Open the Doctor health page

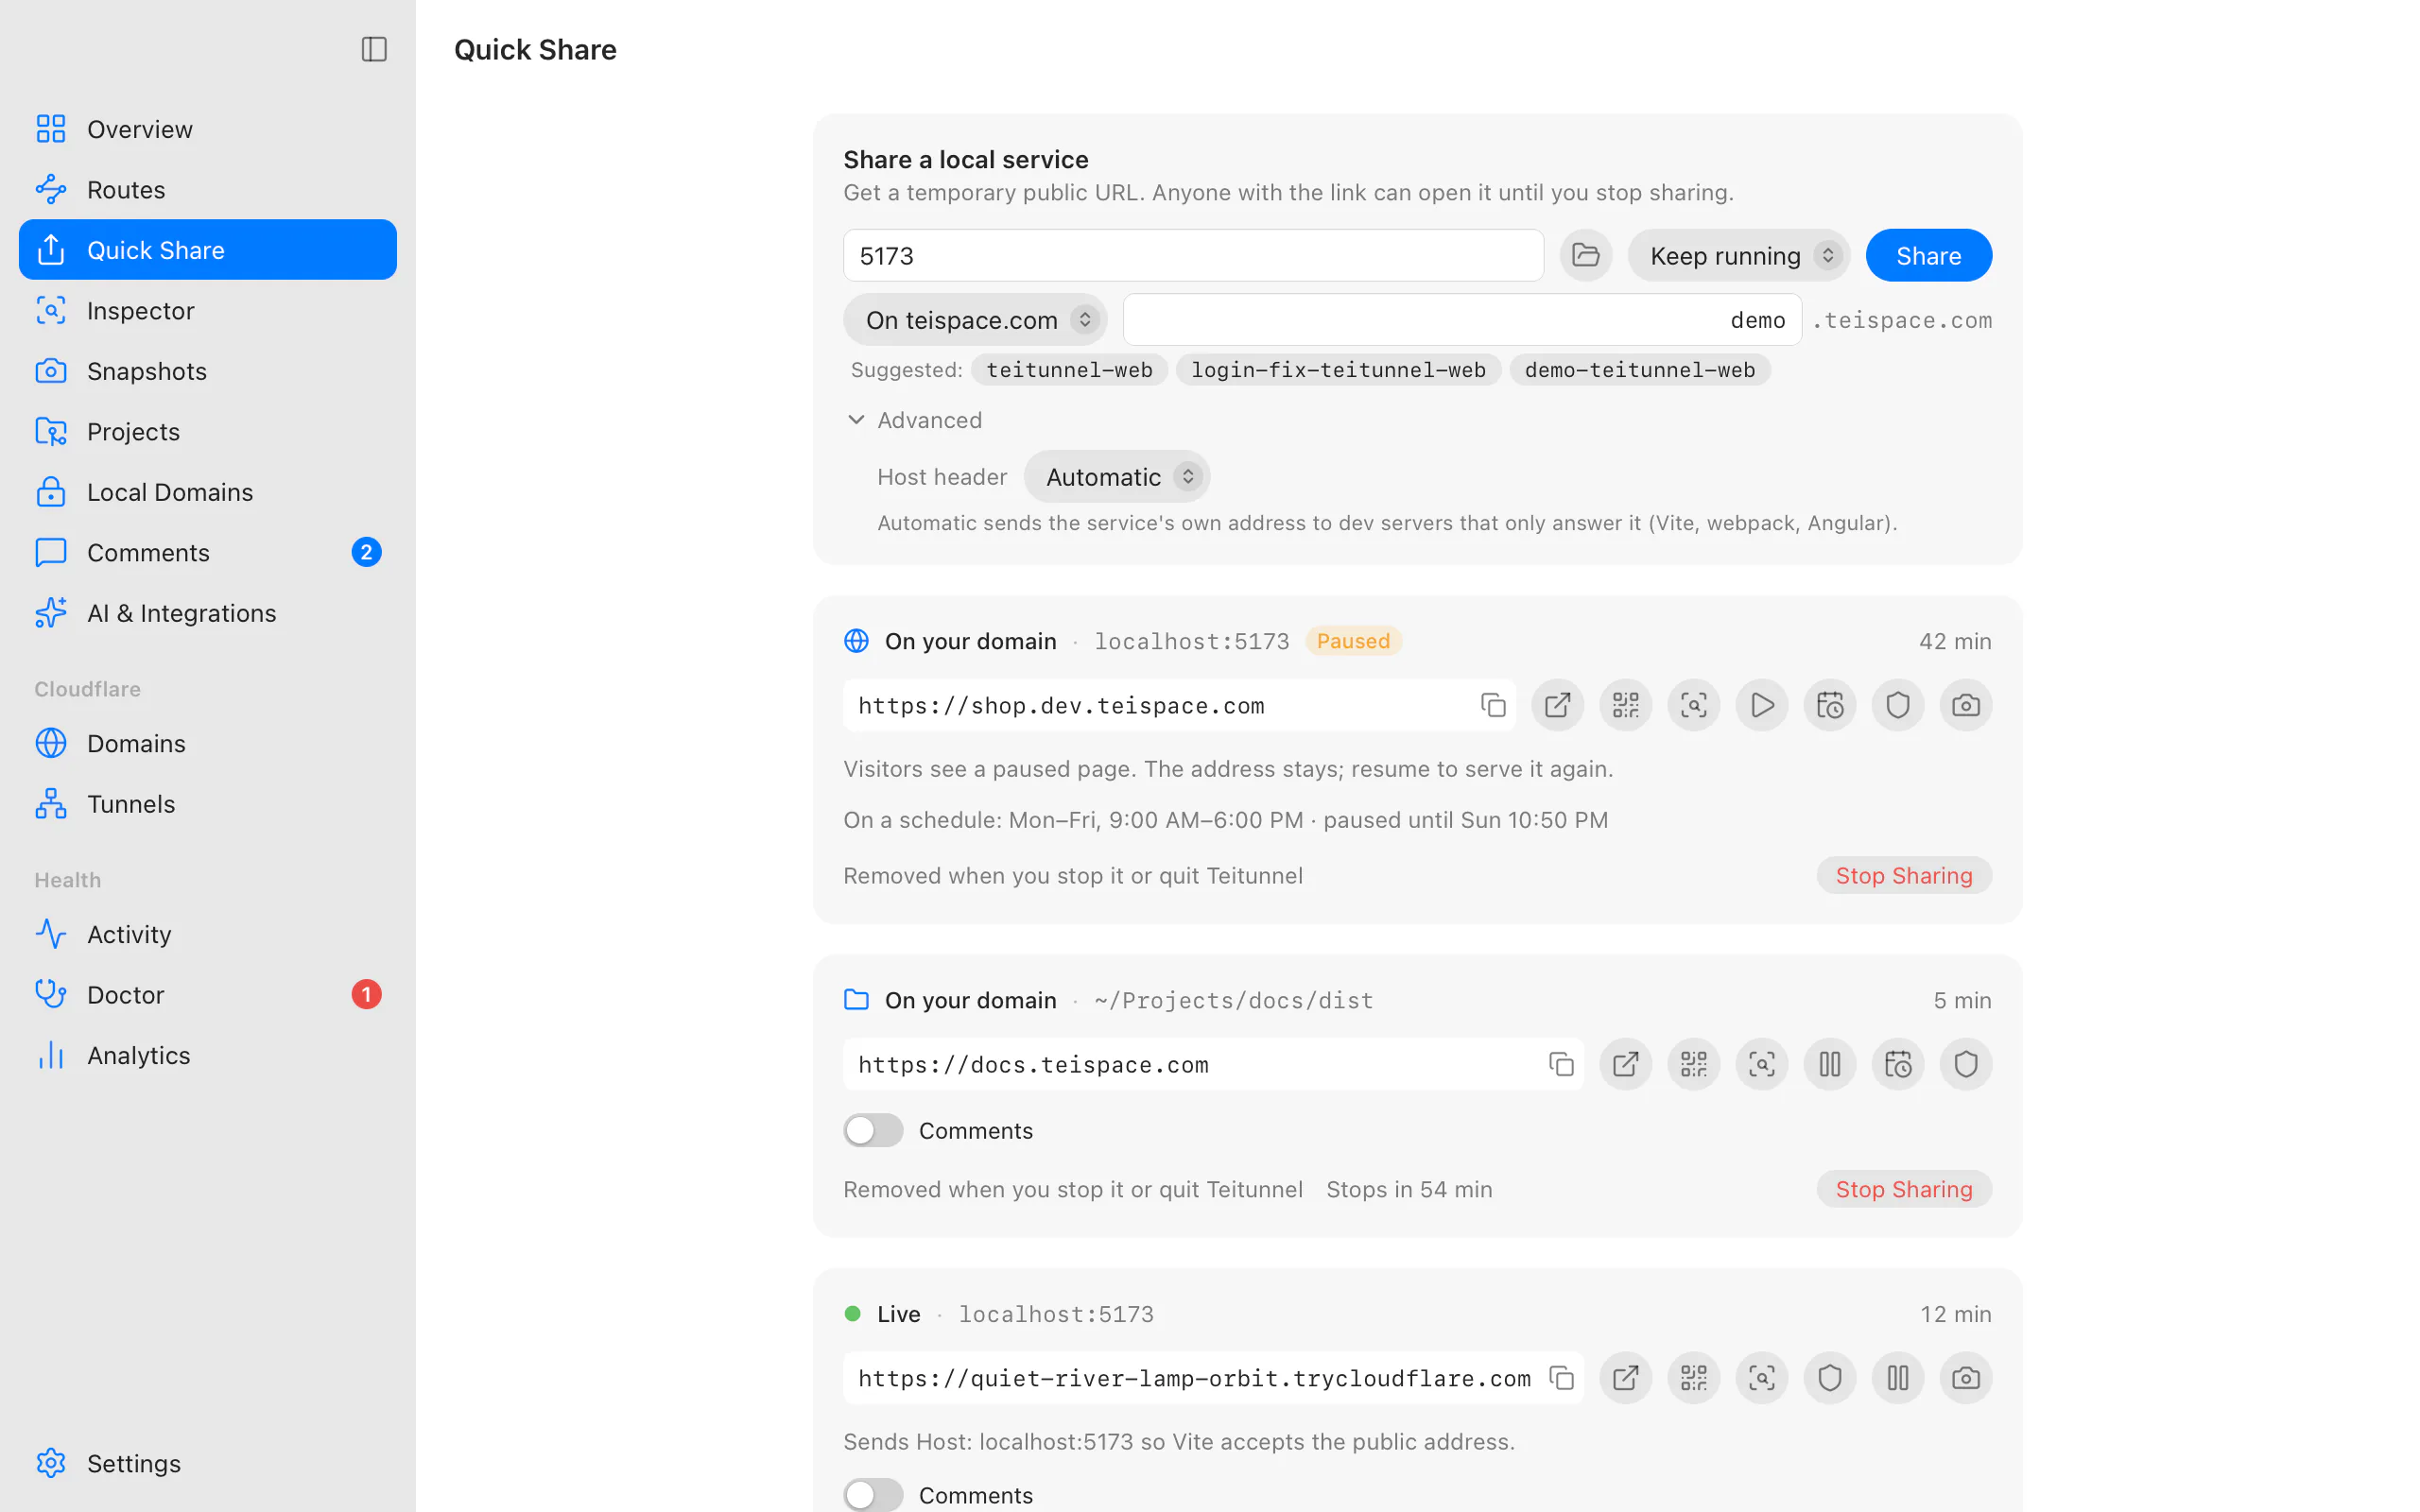(x=207, y=994)
